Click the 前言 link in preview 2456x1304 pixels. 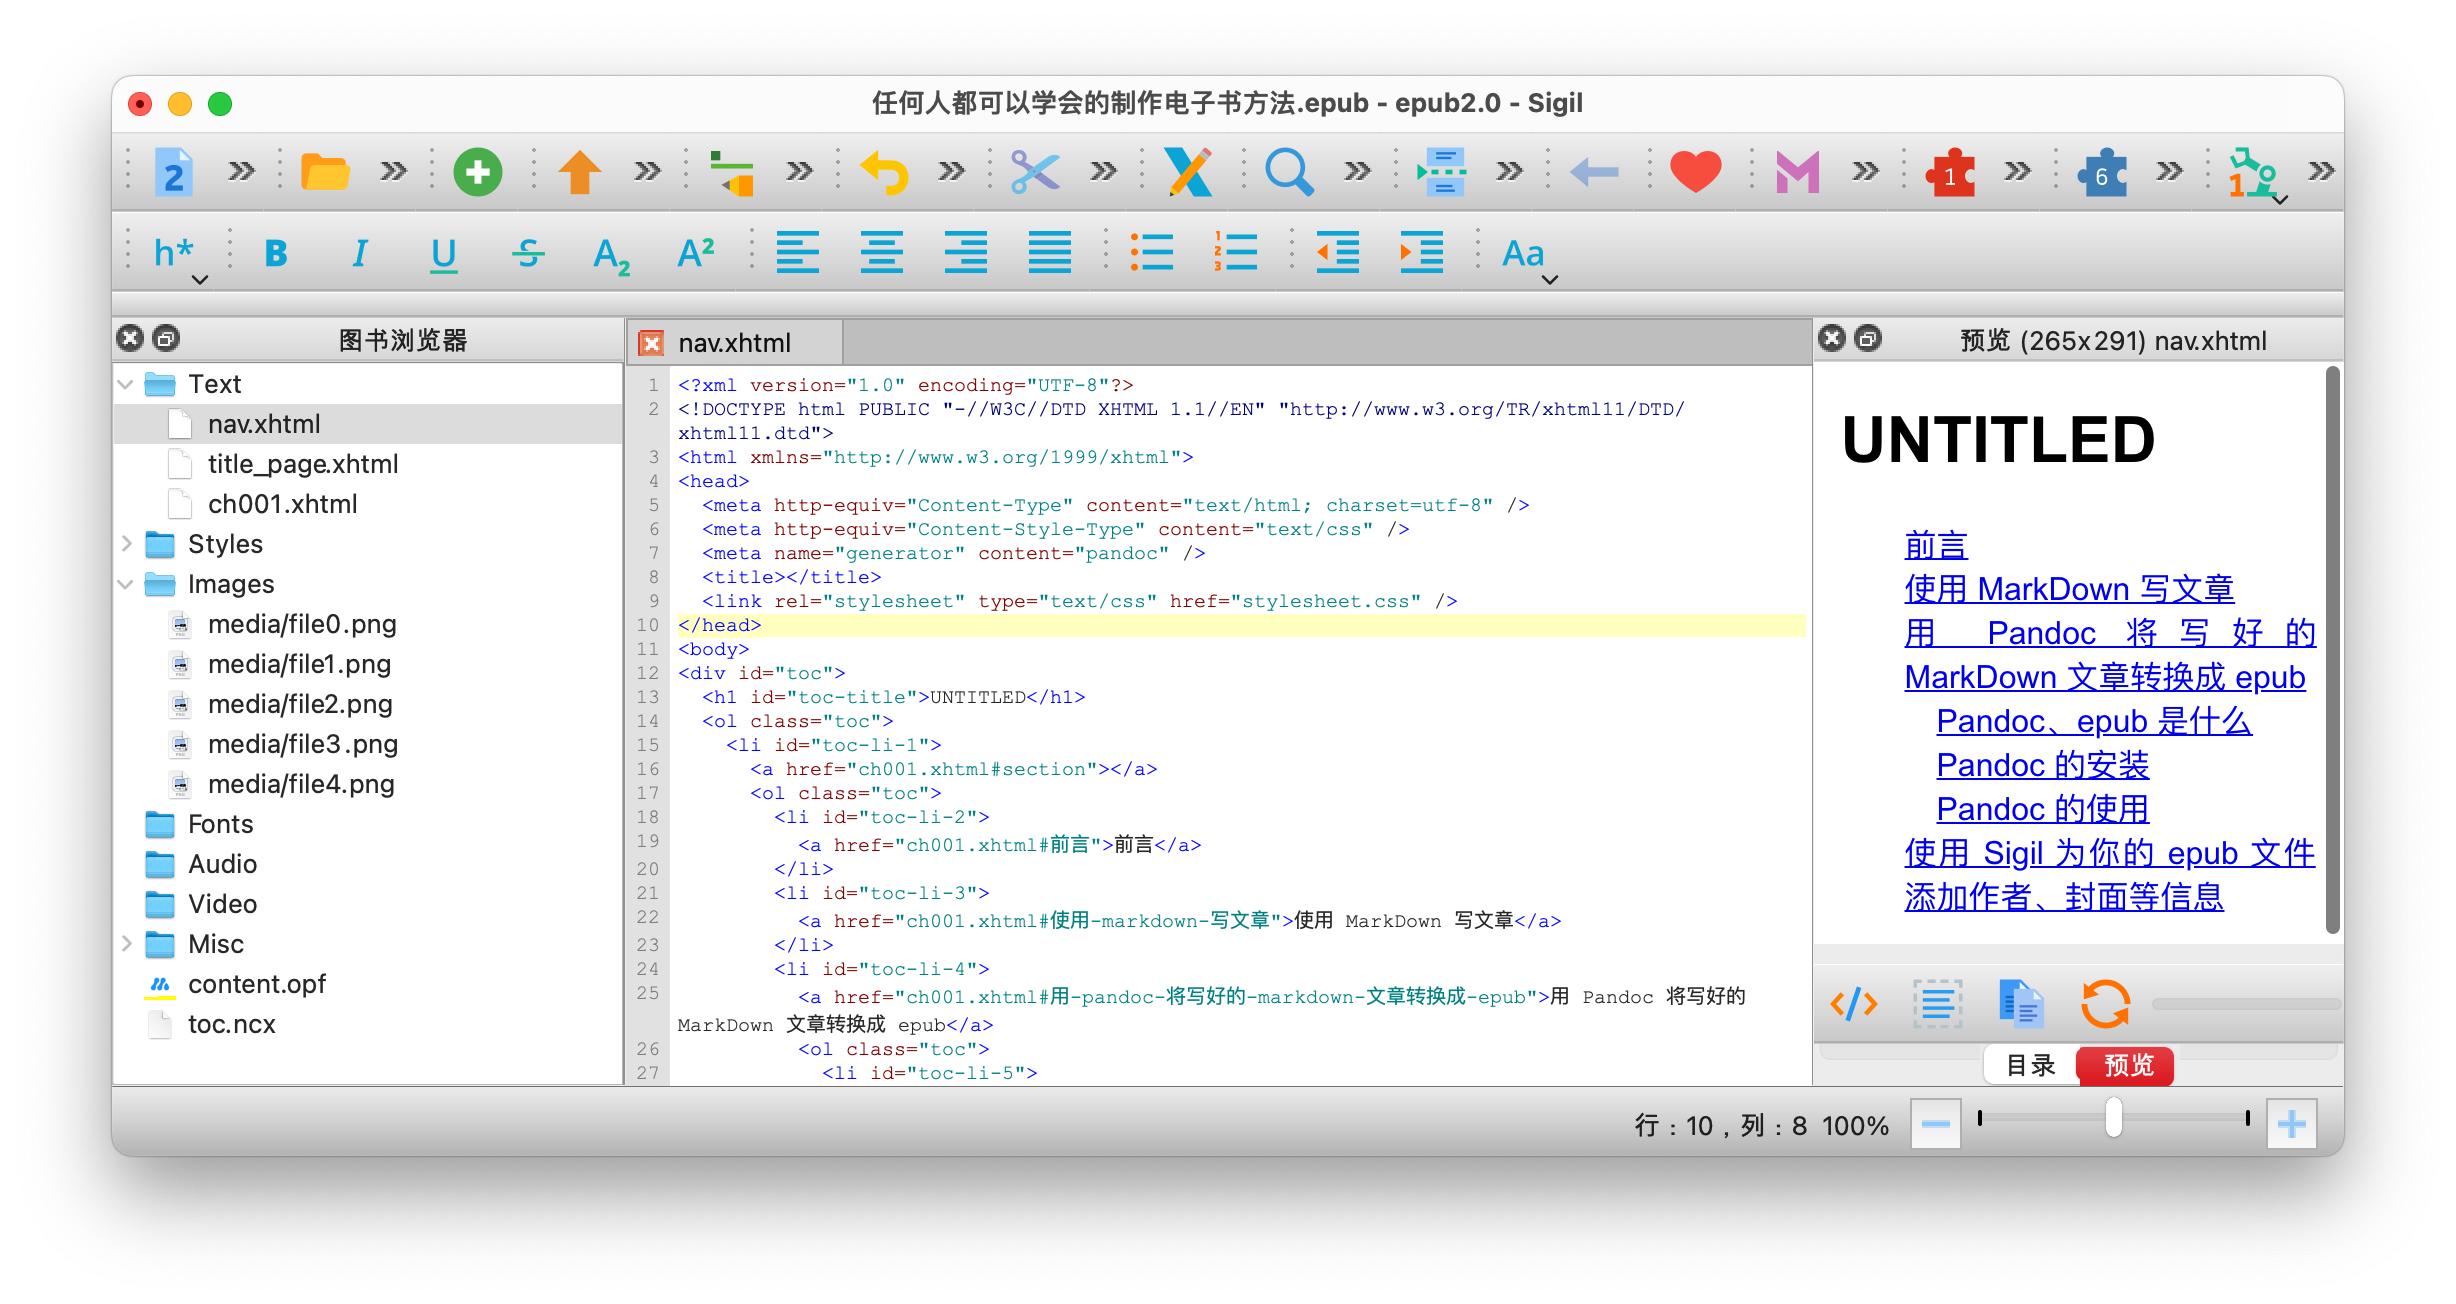(x=1935, y=546)
